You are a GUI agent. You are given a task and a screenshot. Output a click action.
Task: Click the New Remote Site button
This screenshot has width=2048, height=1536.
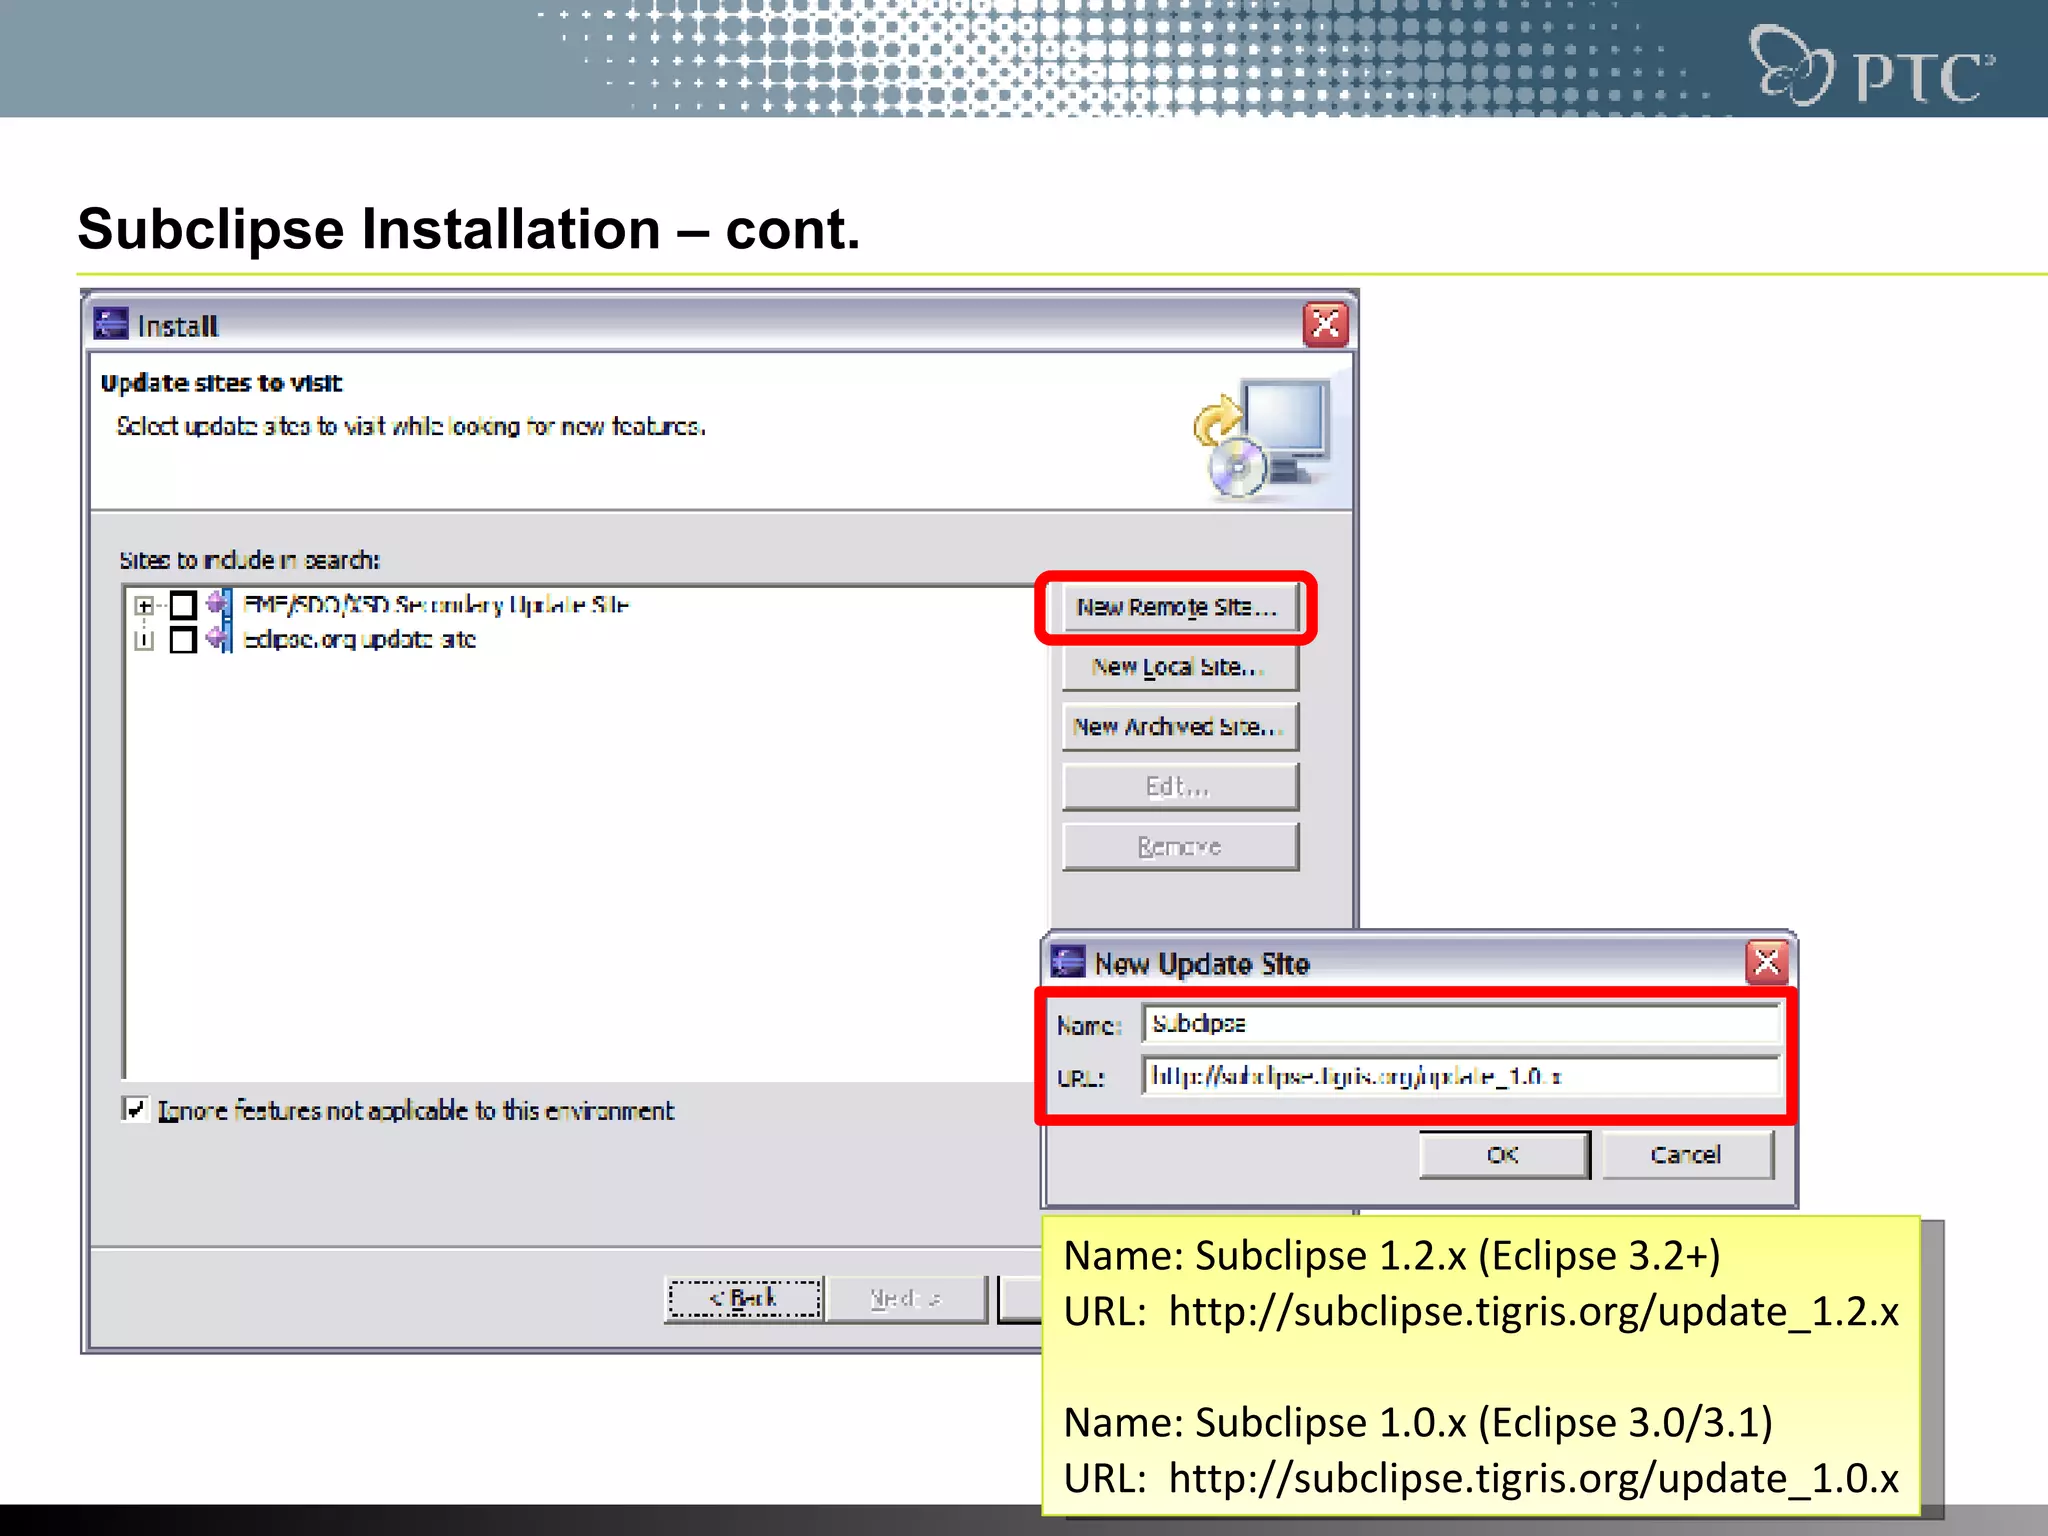pos(1180,607)
